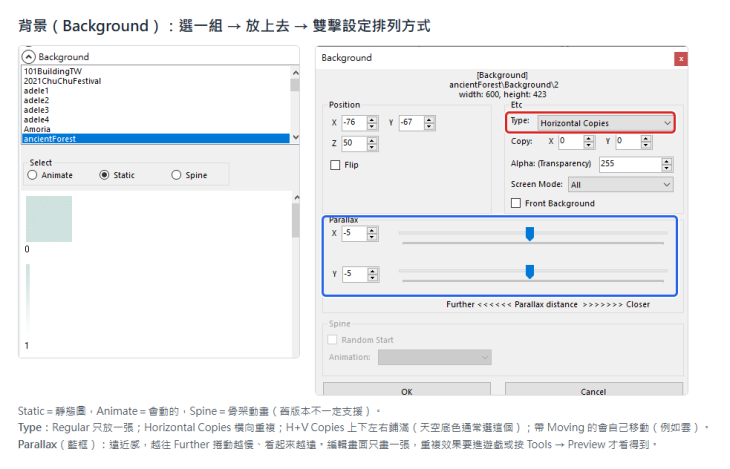Click the Cancel button

pyautogui.click(x=594, y=390)
